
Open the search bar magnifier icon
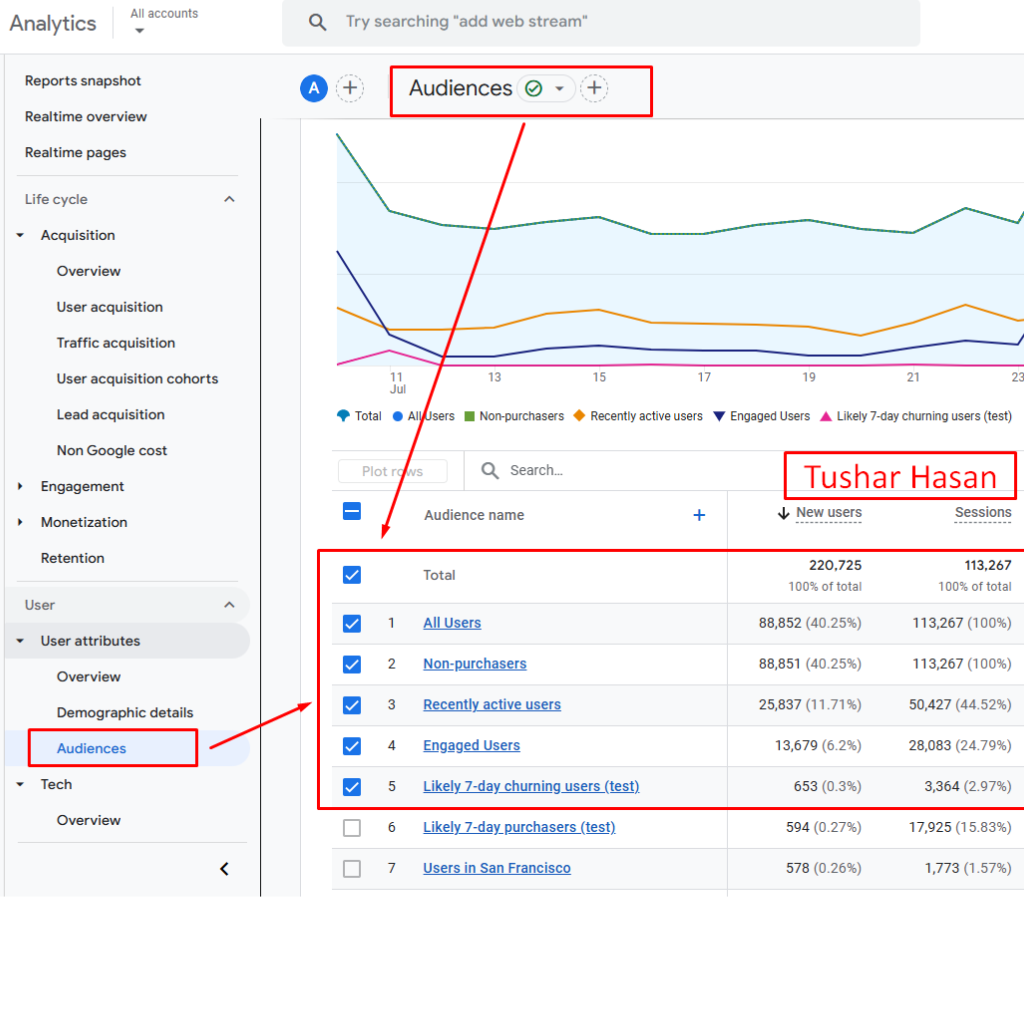[317, 23]
